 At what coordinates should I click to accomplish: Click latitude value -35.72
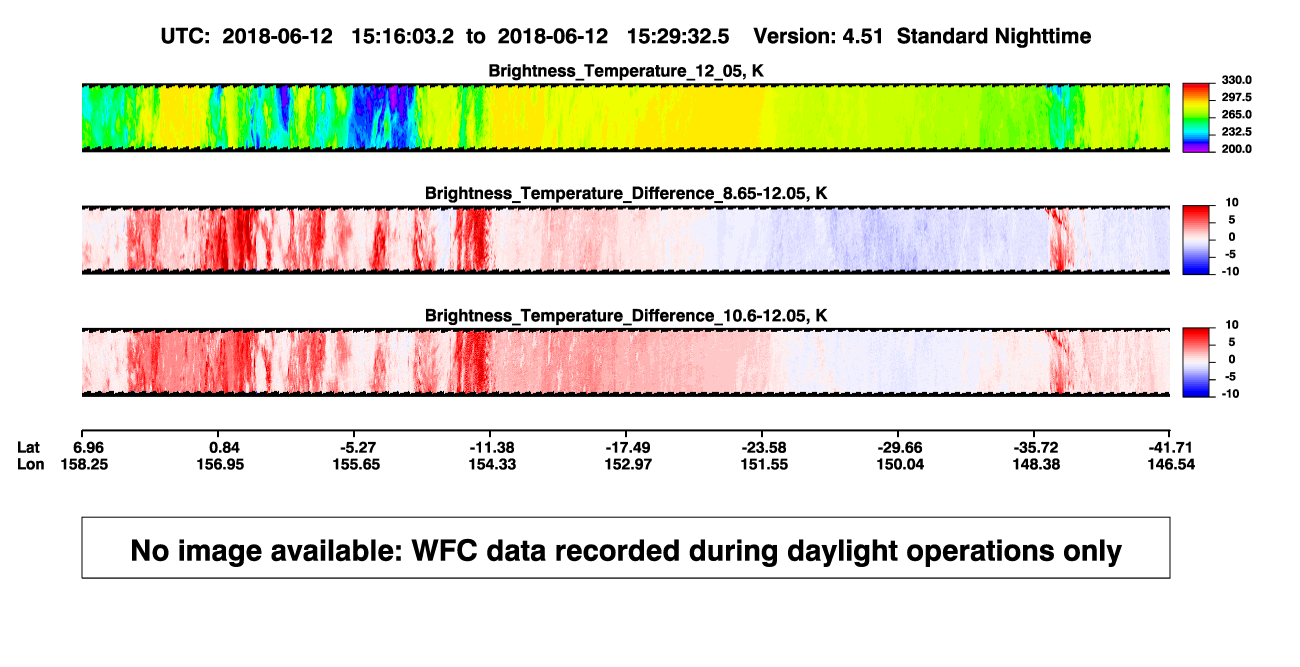[x=1036, y=447]
